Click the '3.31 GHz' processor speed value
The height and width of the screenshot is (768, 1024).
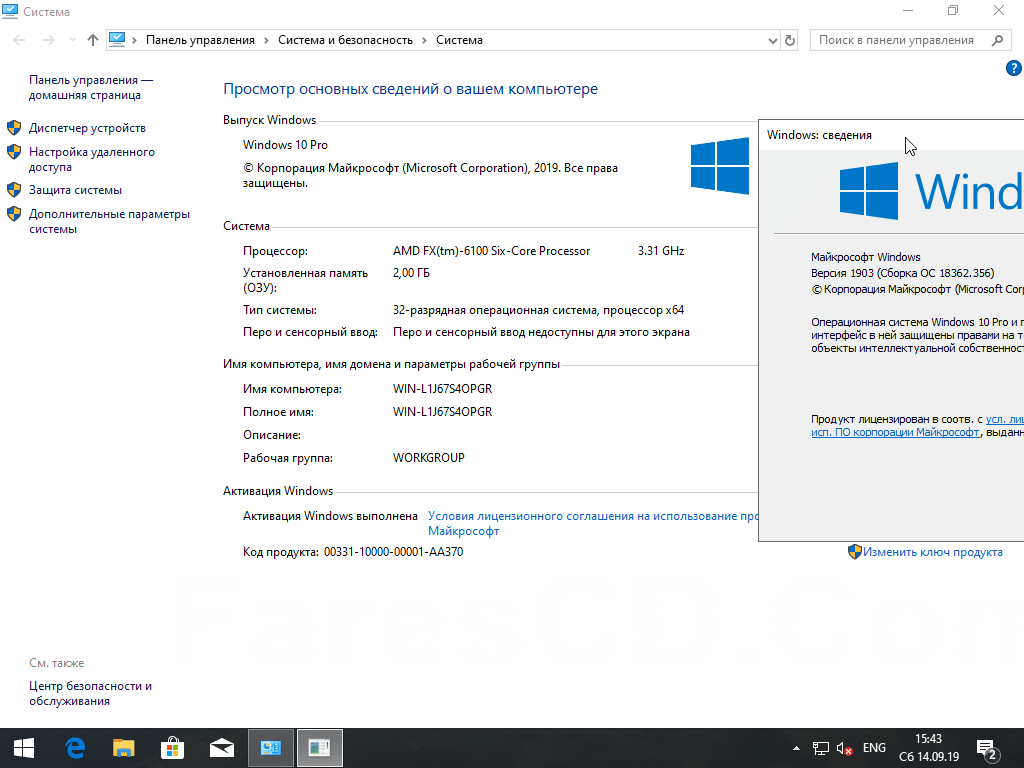661,251
